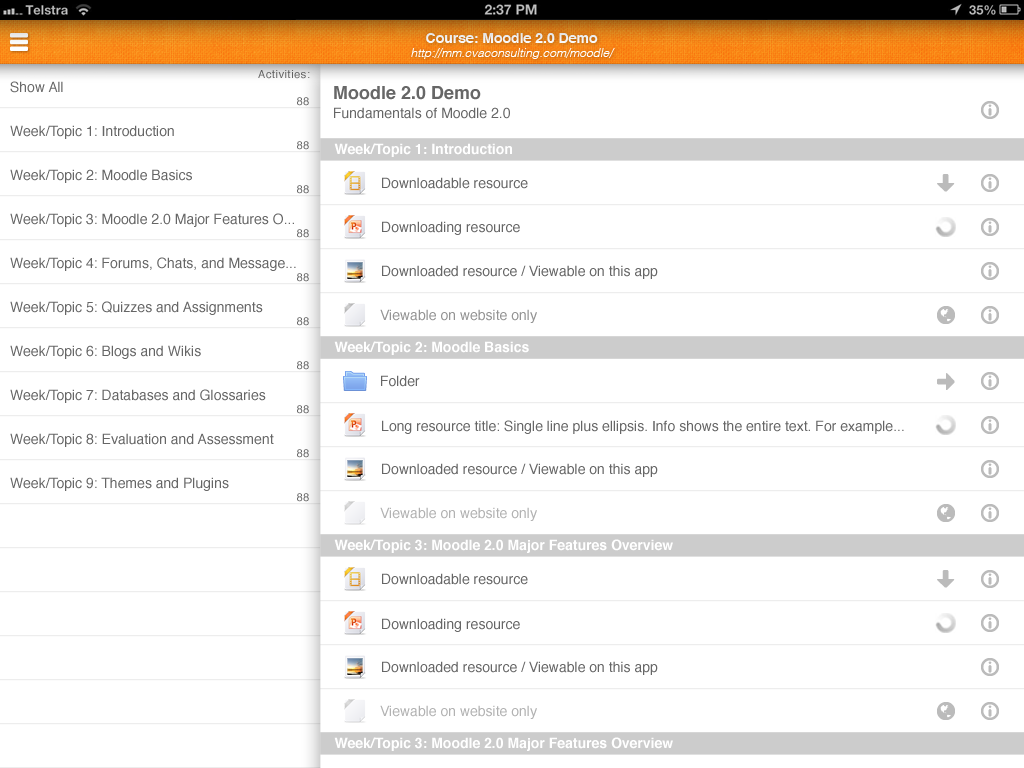Open info for Long resource title item

[989, 425]
